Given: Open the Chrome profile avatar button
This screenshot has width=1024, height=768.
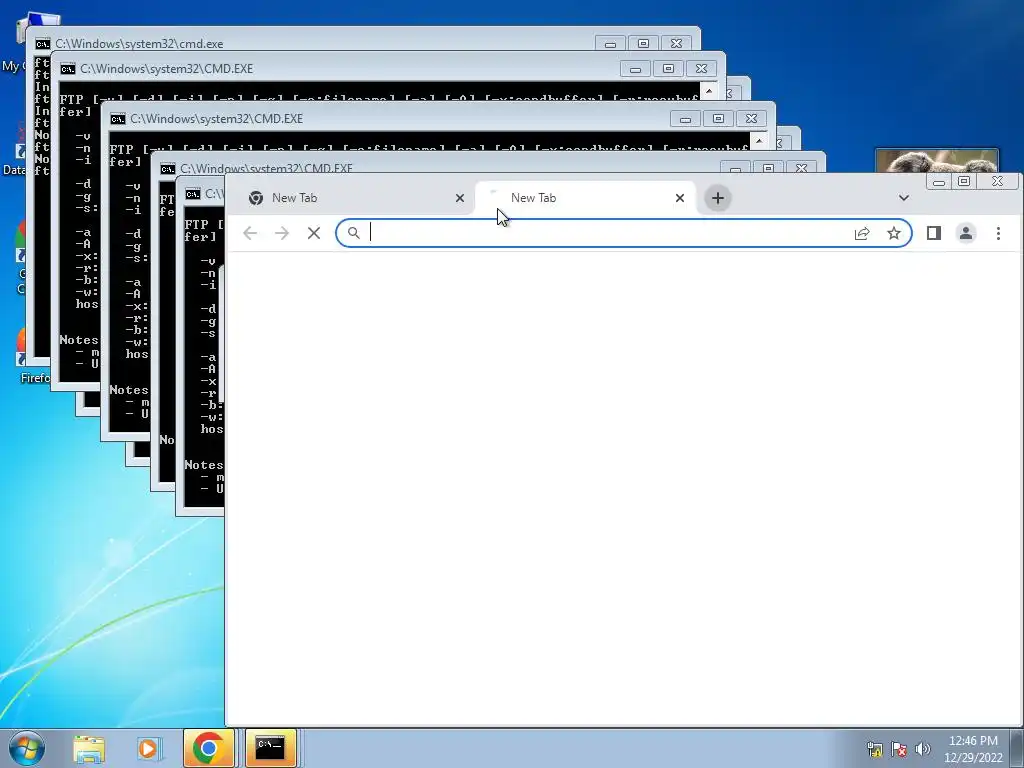Looking at the screenshot, I should [x=966, y=233].
